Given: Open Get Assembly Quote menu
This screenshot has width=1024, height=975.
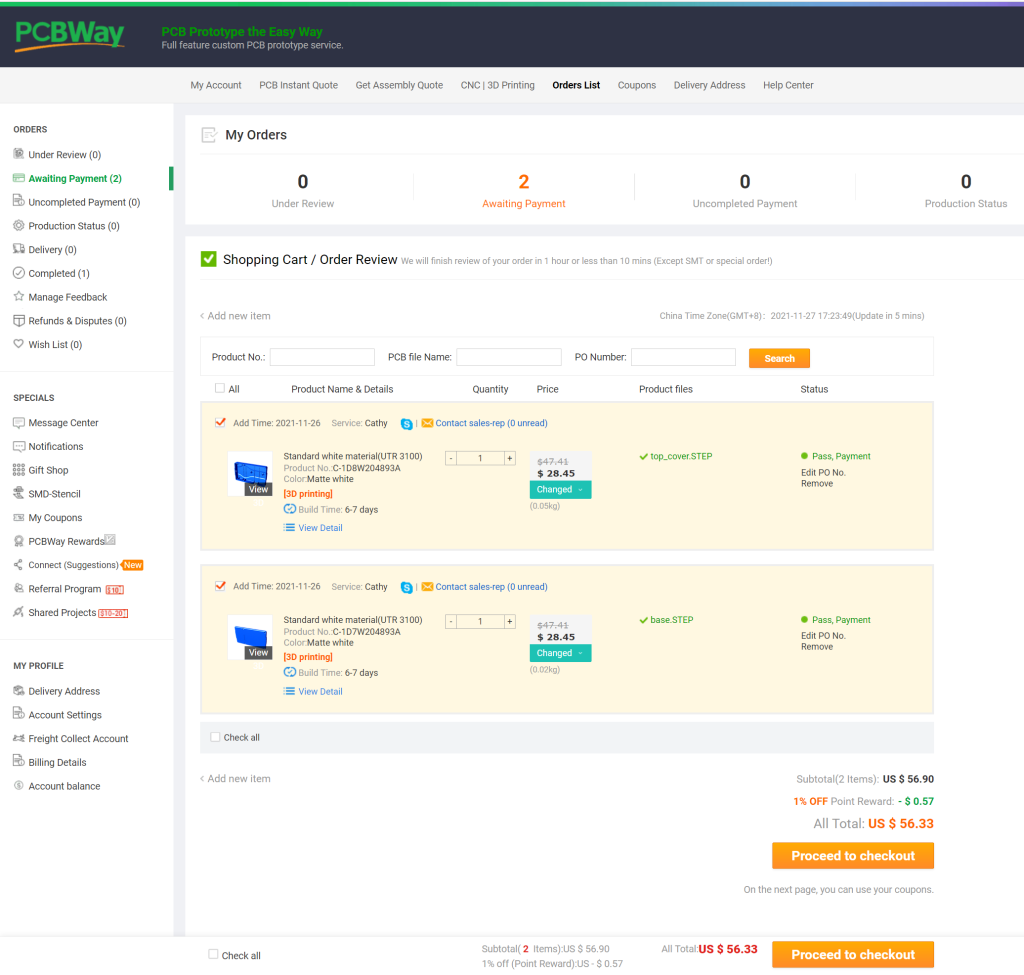Looking at the screenshot, I should [399, 85].
